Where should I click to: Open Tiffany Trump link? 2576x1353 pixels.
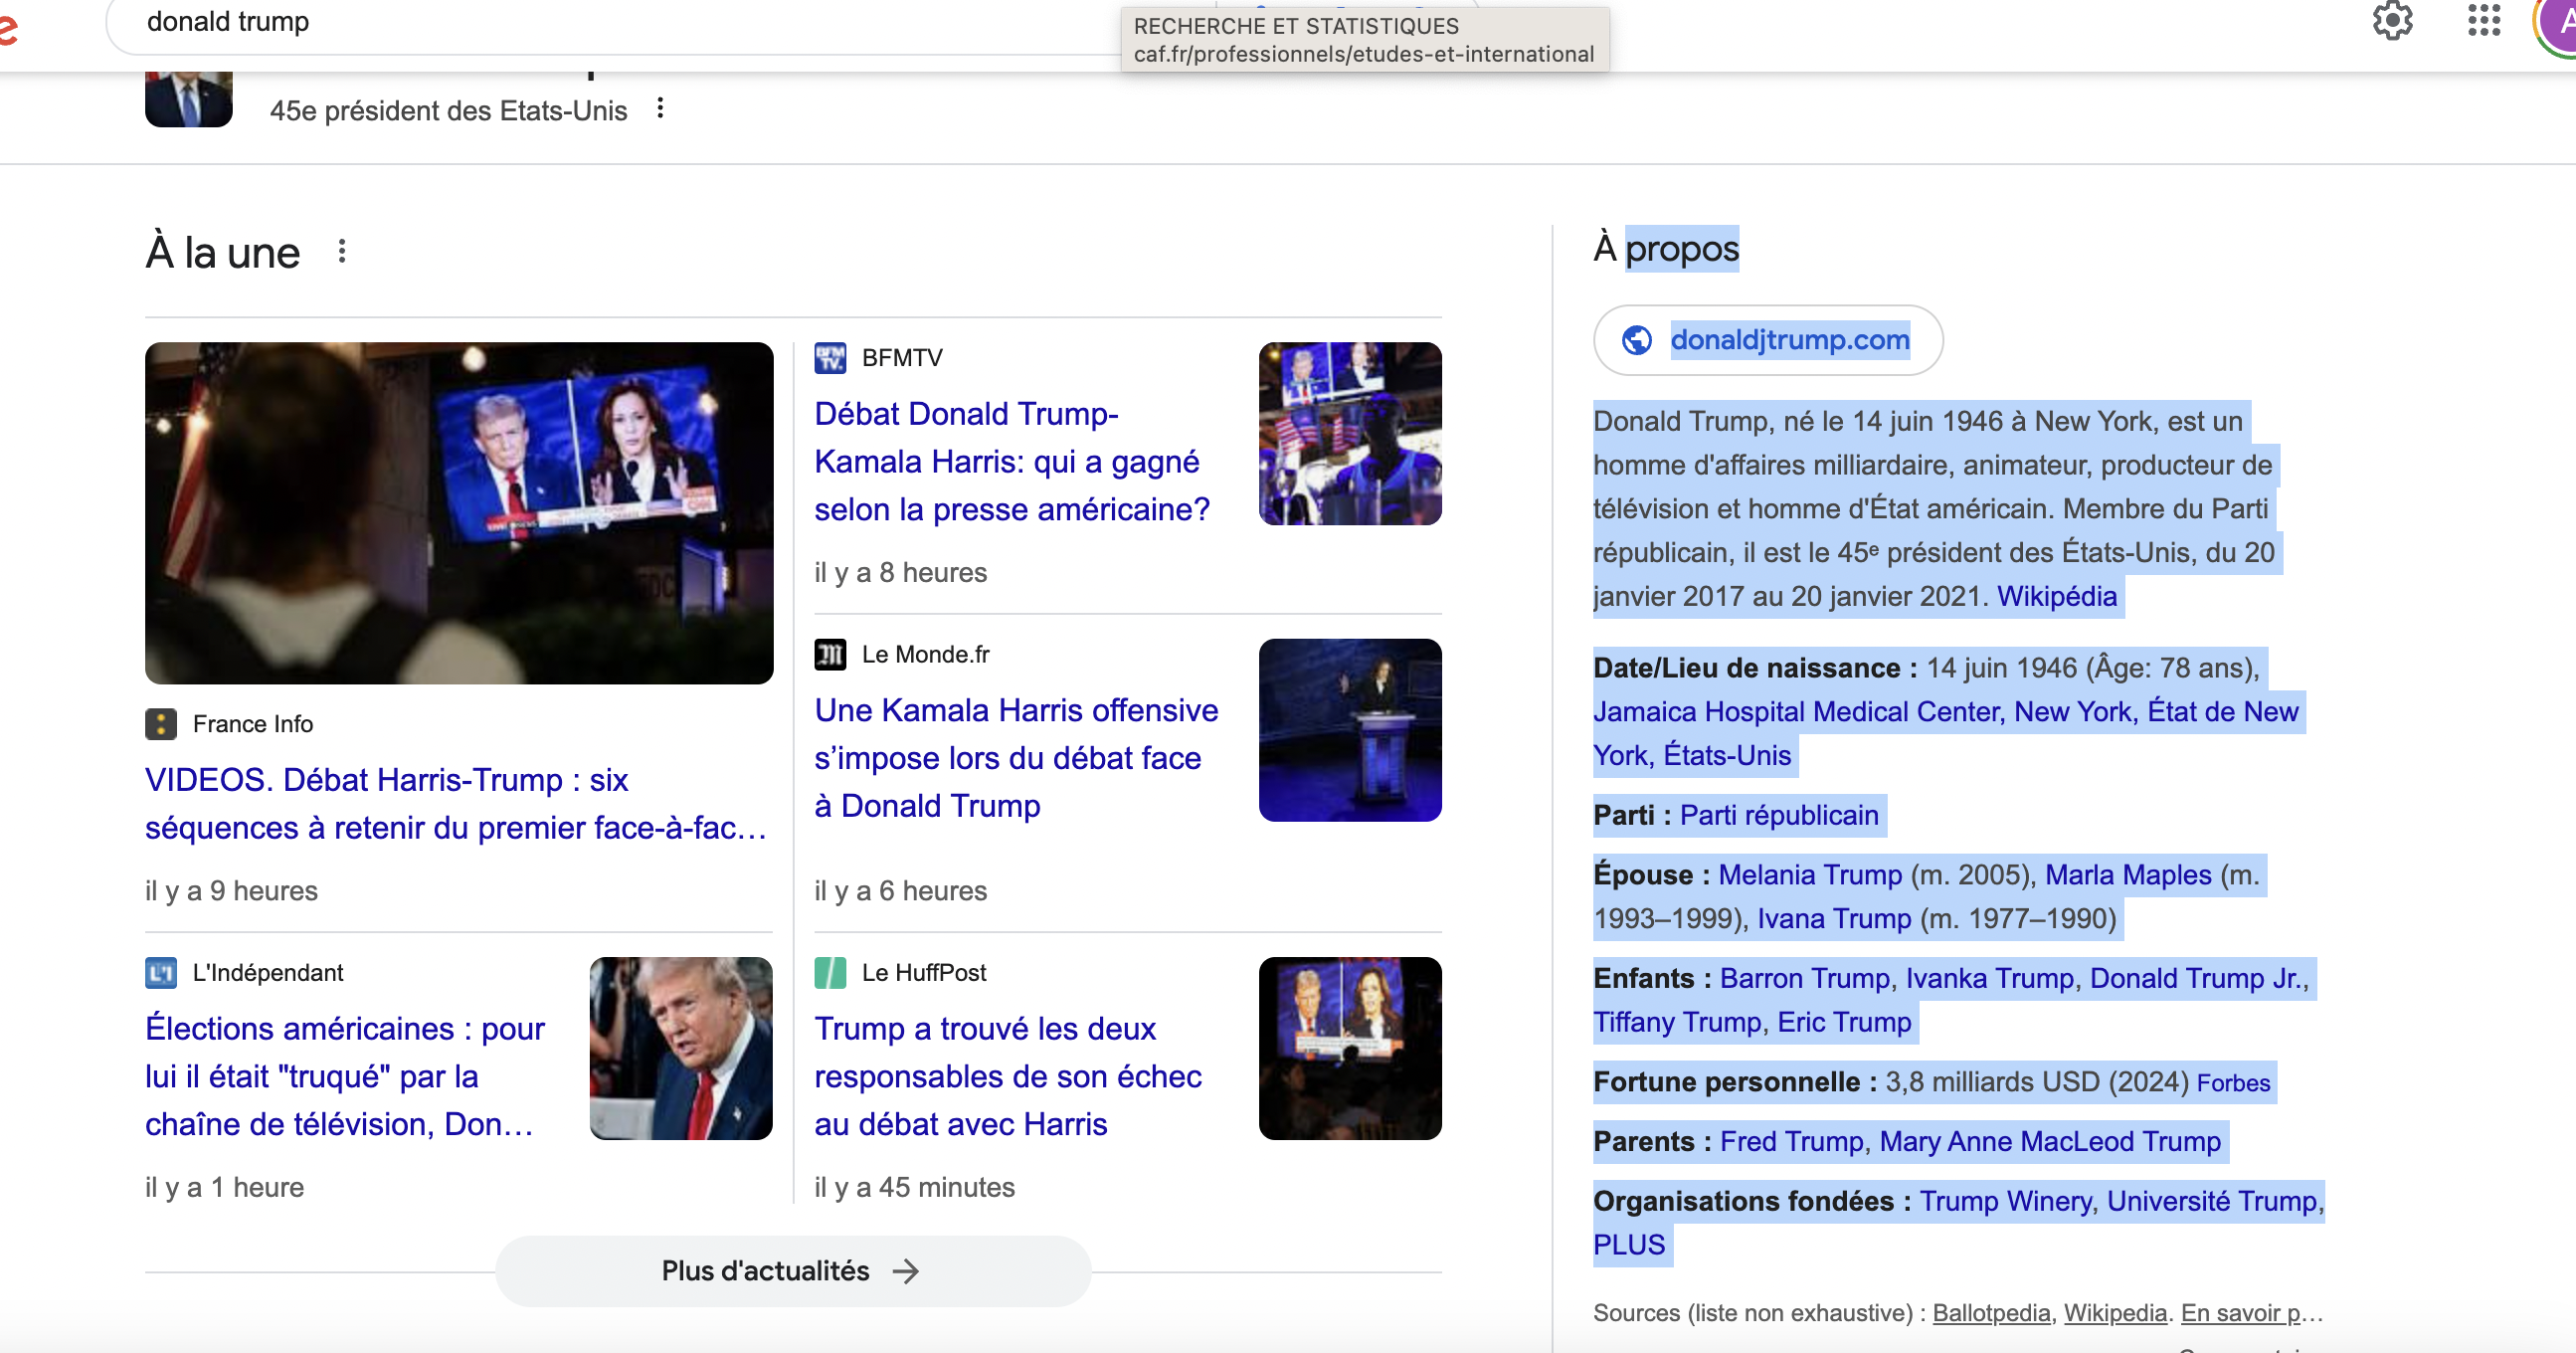(1677, 1023)
